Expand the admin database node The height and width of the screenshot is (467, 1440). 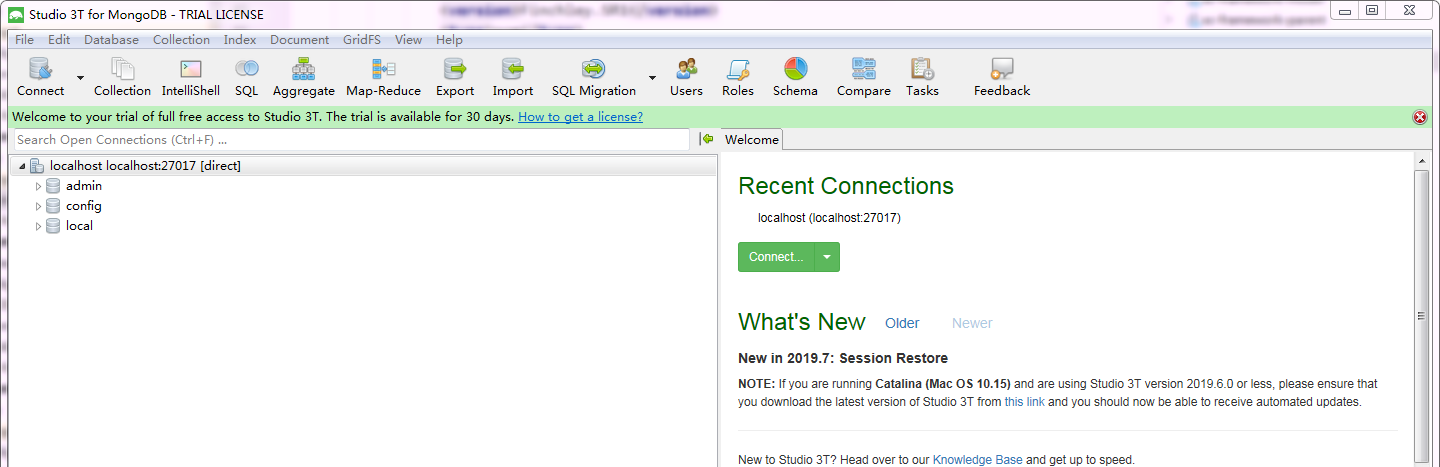coord(39,186)
